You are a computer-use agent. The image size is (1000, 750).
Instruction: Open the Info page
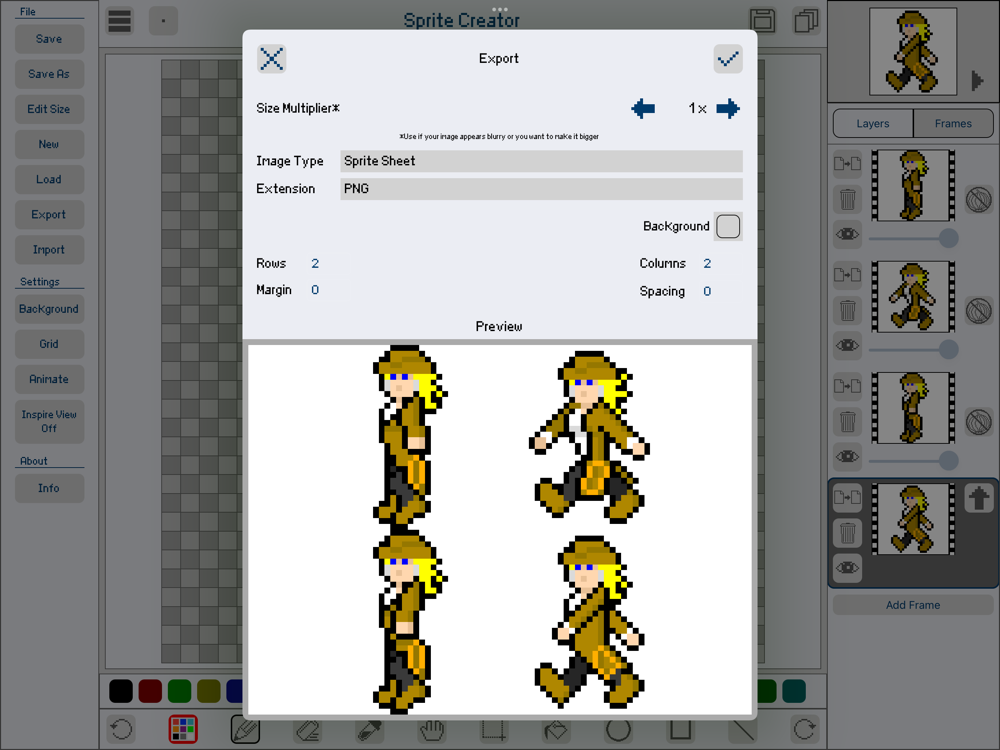click(x=49, y=488)
